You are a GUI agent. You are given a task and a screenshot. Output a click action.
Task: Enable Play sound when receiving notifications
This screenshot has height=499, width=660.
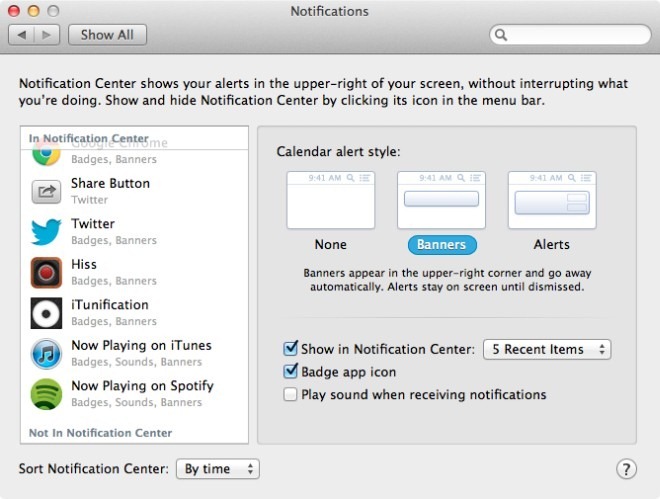click(x=290, y=394)
